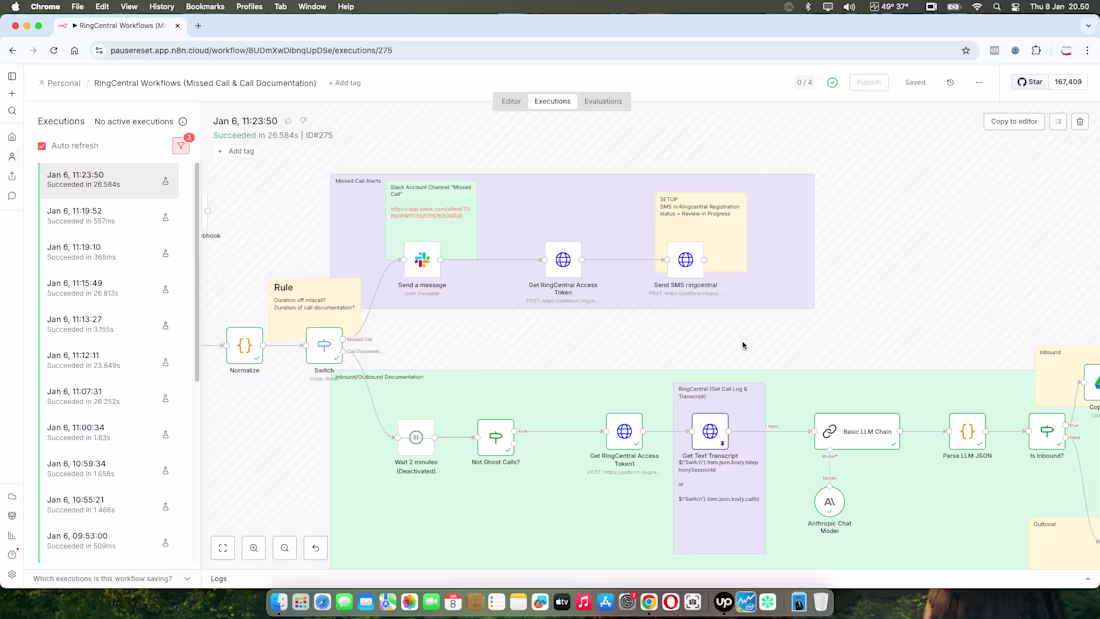Click the fit-to-view canvas button

[223, 548]
